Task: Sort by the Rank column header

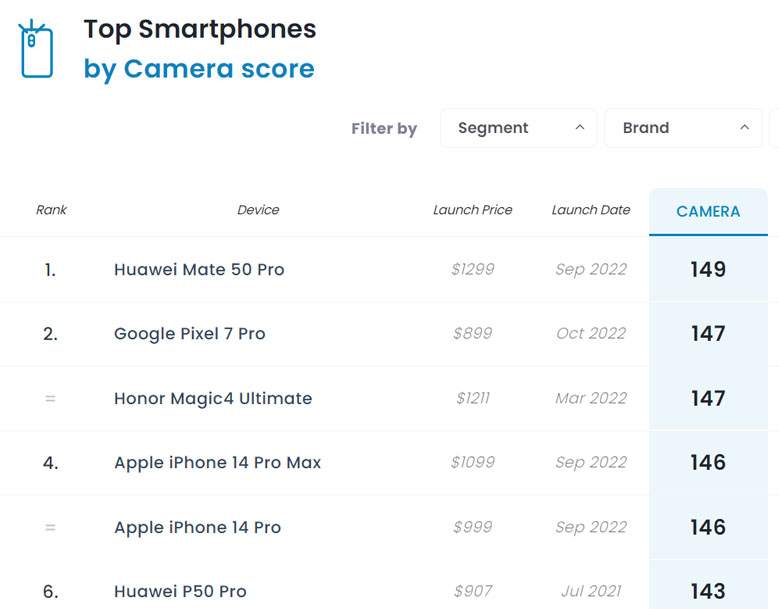Action: (x=51, y=210)
